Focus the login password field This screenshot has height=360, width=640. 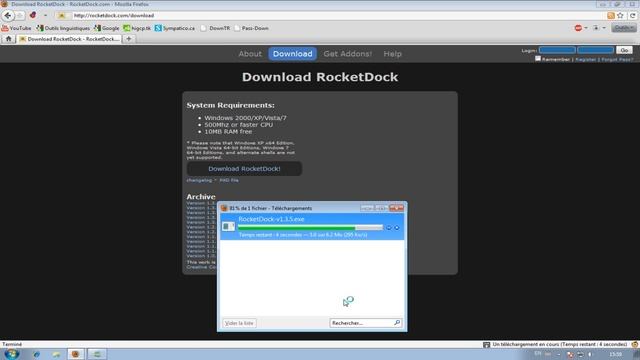pos(596,50)
